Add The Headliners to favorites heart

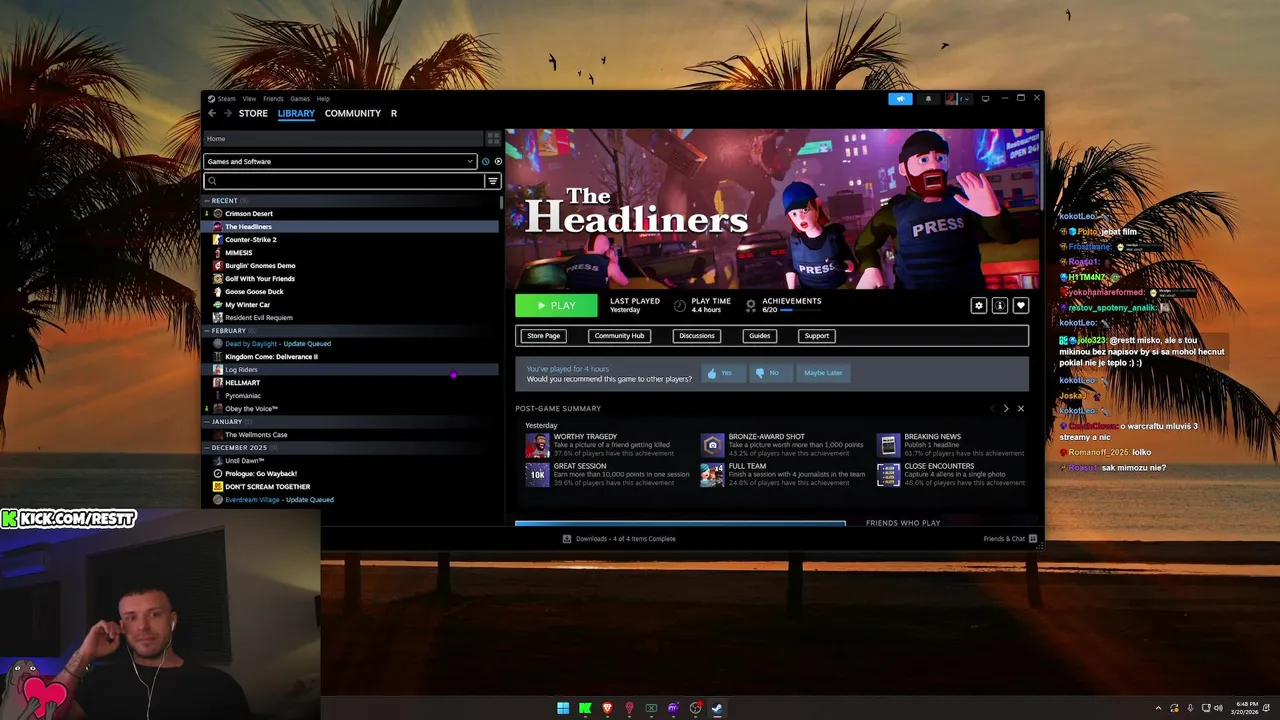pos(1020,305)
